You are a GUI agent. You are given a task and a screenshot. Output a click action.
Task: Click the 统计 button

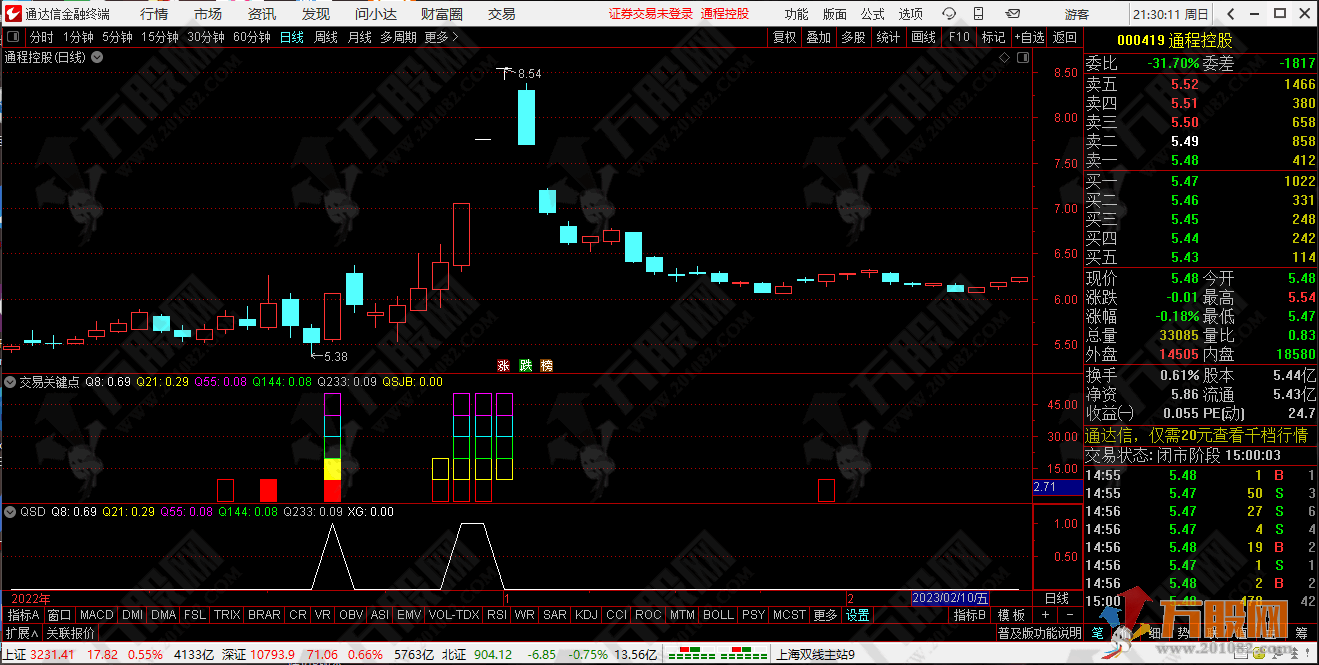coord(888,37)
